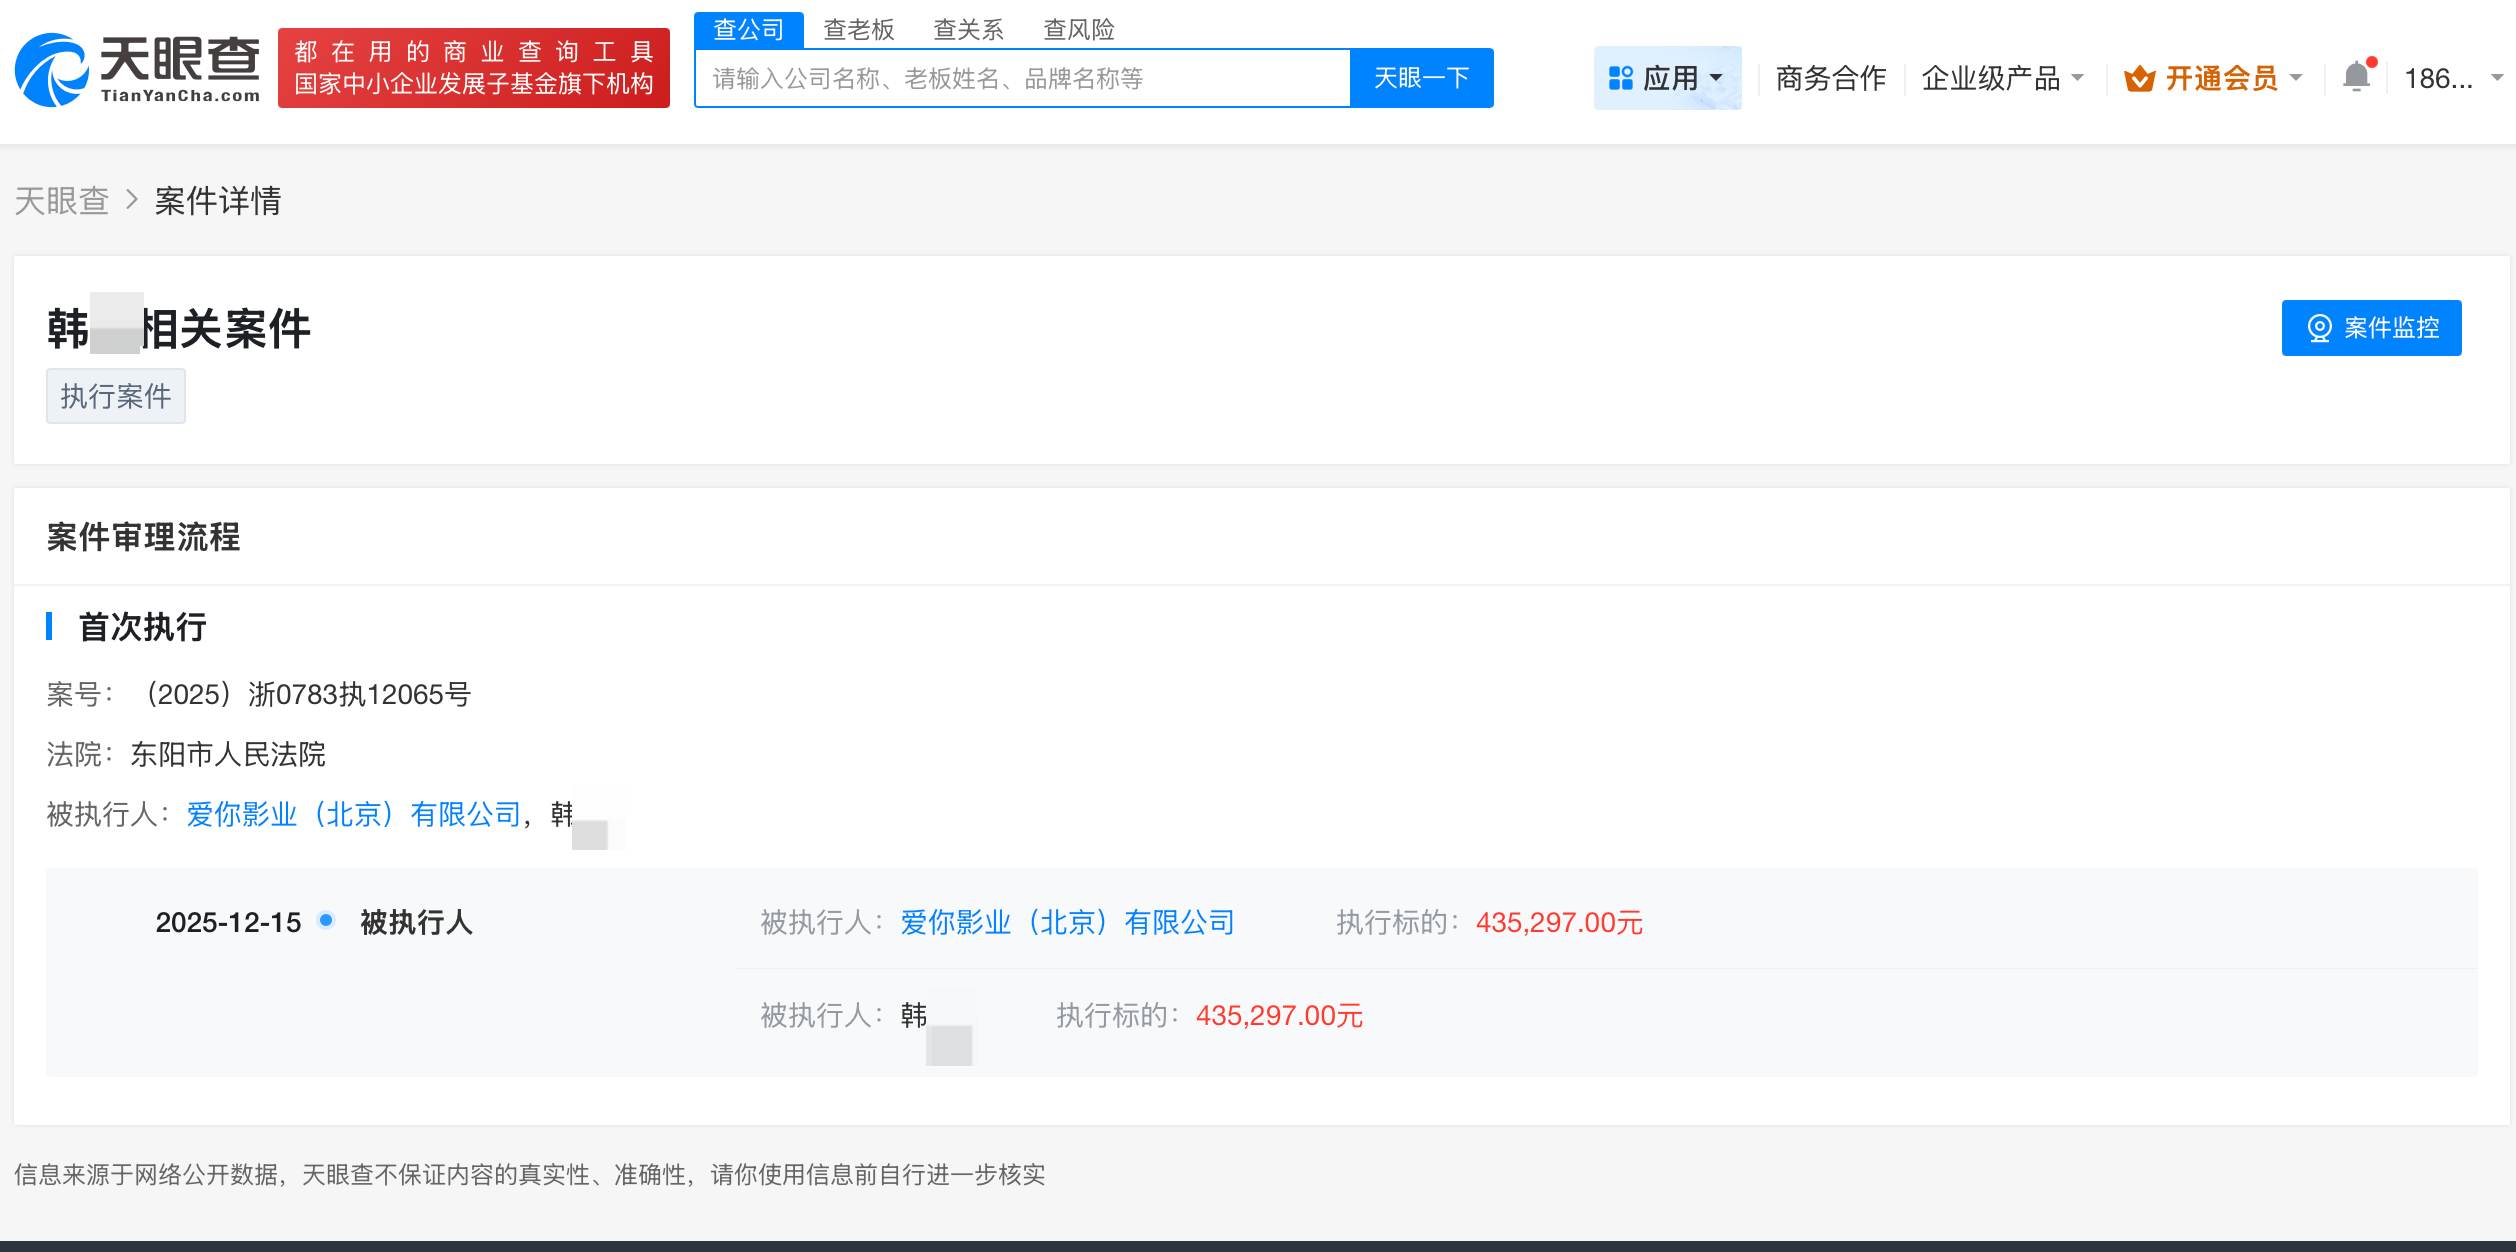The height and width of the screenshot is (1252, 2516).
Task: Click the notification bell icon
Action: coord(2357,76)
